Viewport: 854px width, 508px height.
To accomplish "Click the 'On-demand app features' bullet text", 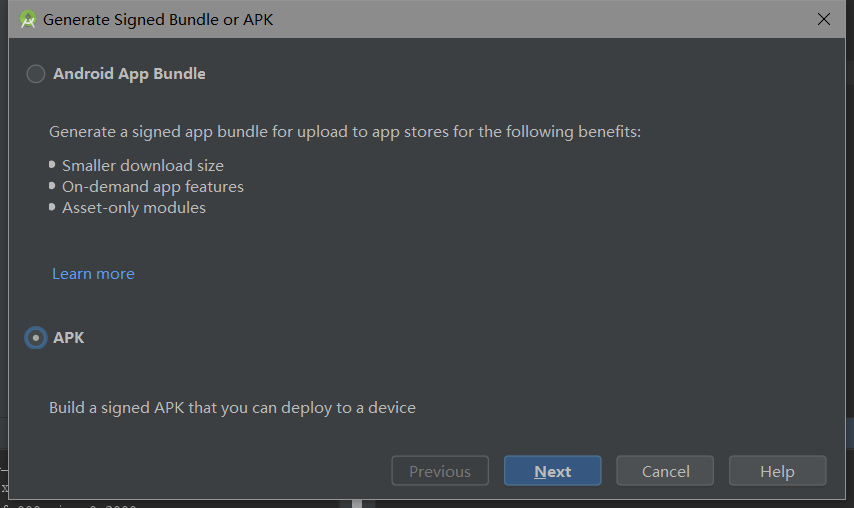I will [x=153, y=187].
